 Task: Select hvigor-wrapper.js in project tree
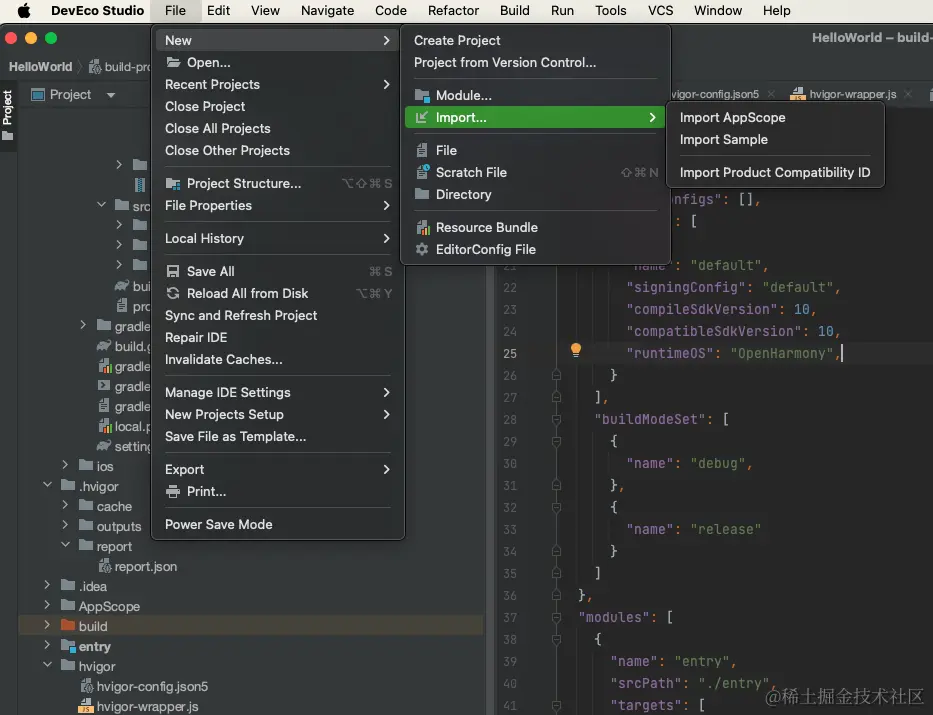tap(147, 706)
